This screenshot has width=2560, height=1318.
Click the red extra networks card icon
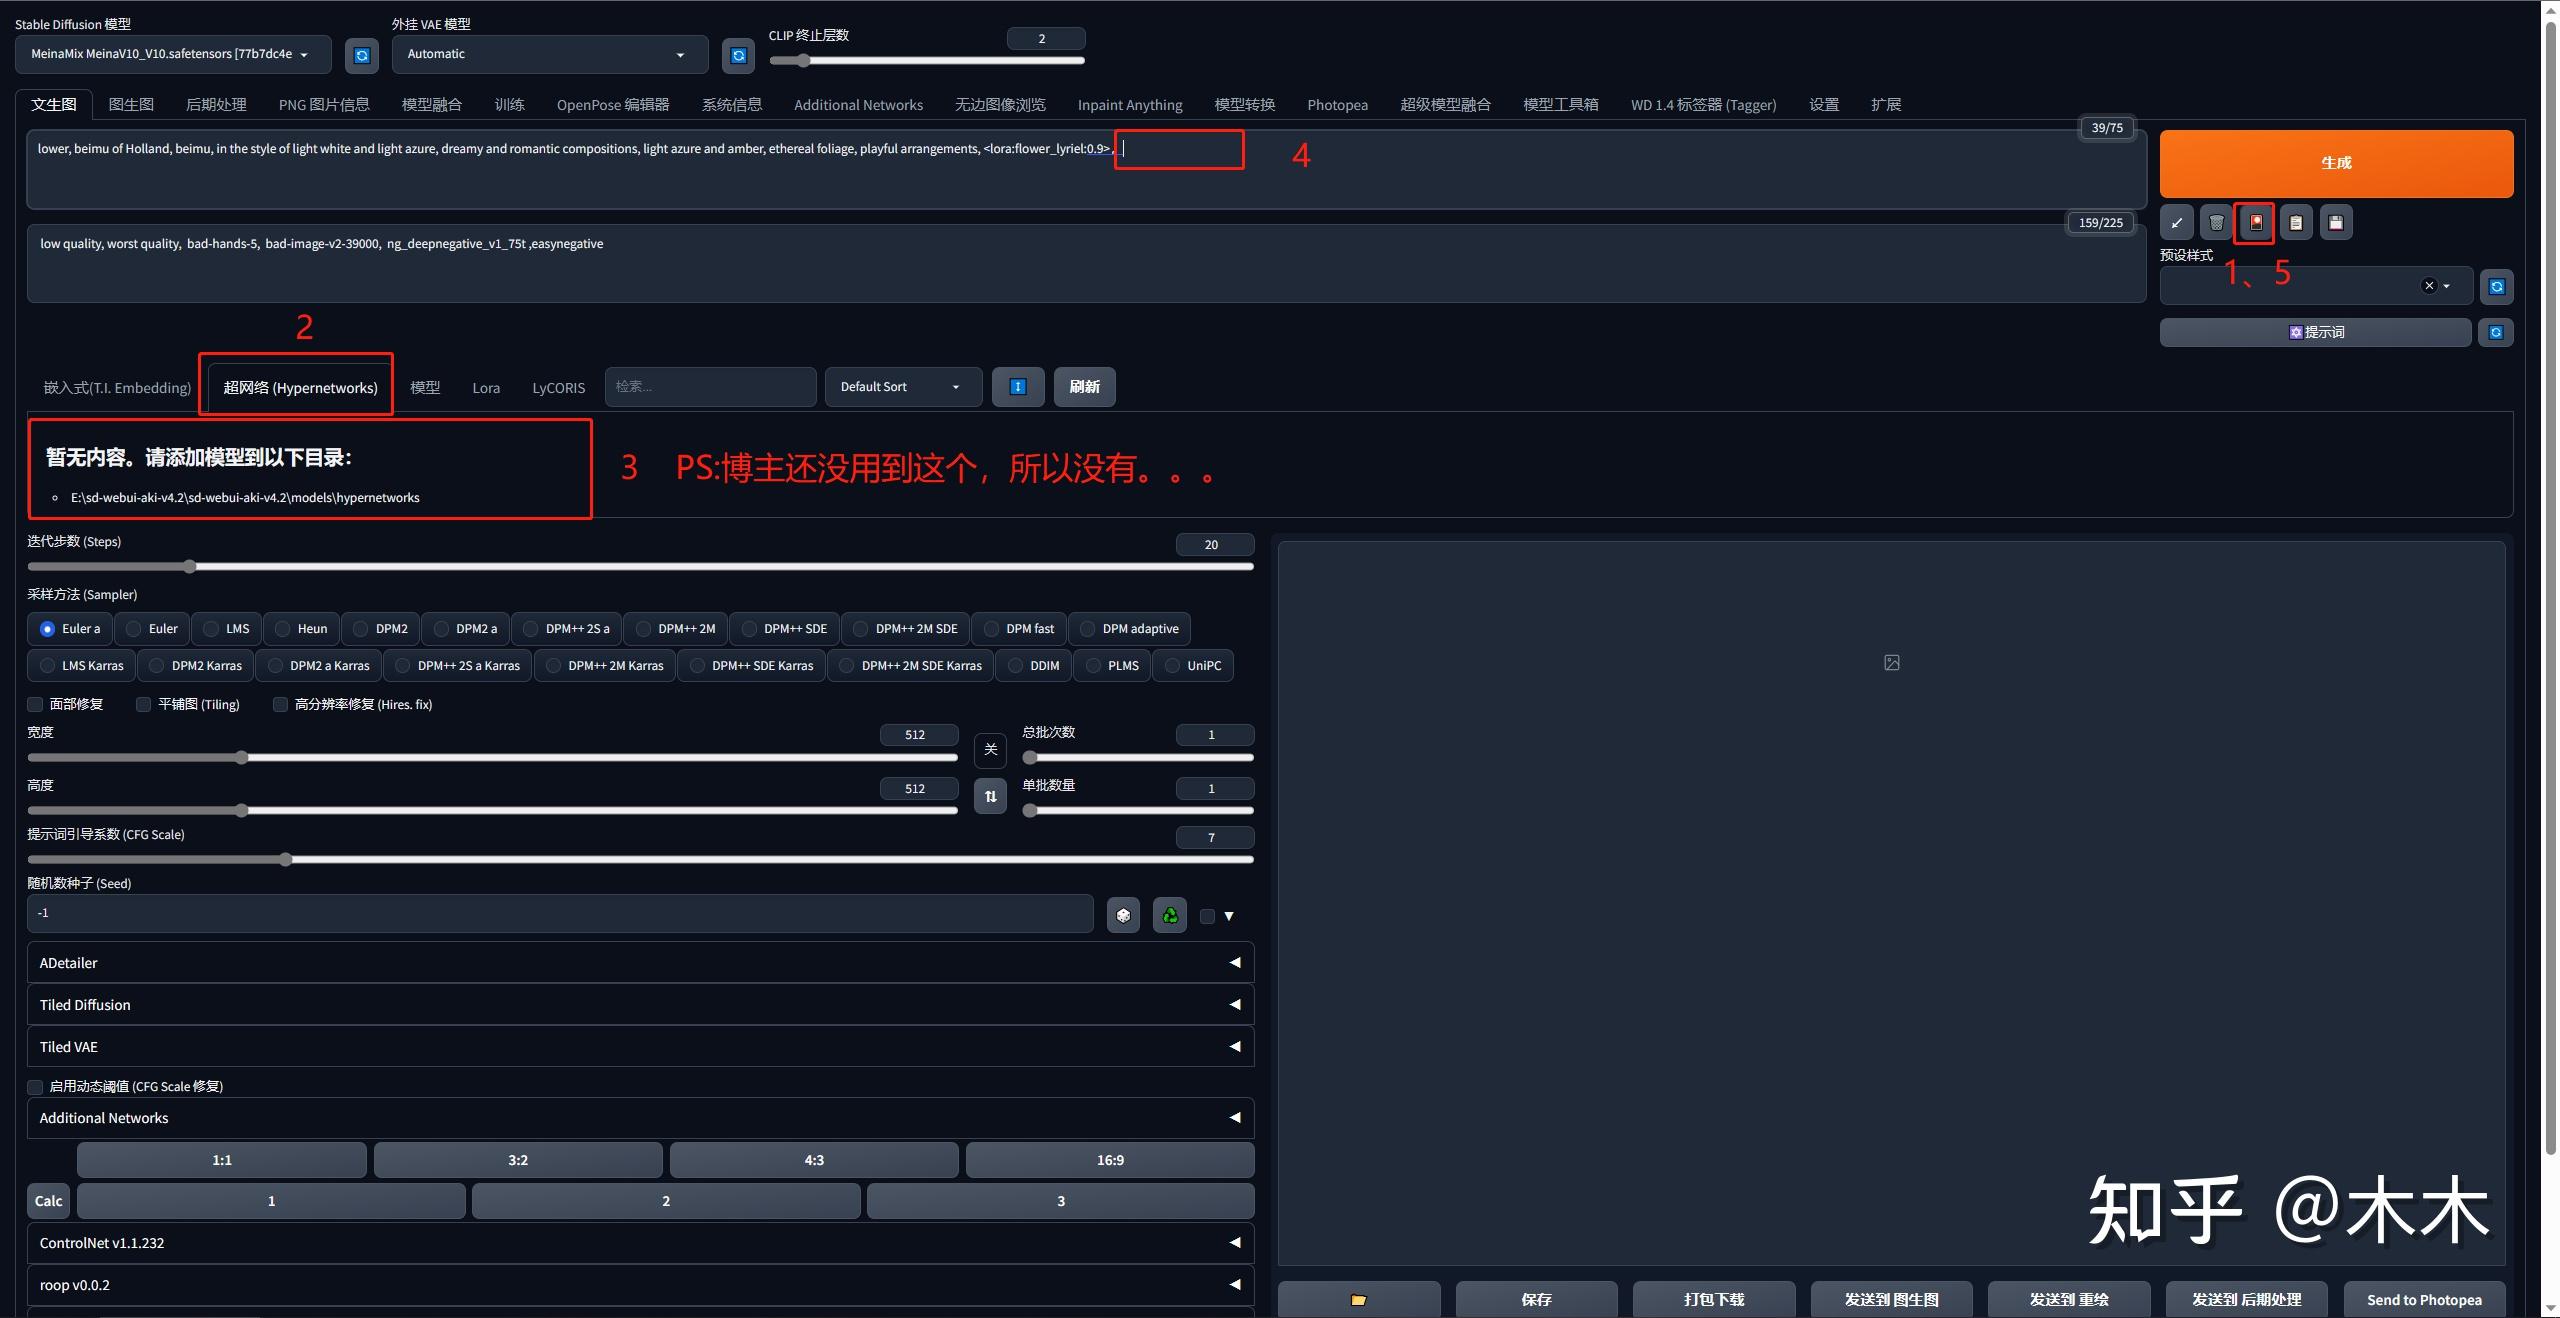coord(2256,223)
